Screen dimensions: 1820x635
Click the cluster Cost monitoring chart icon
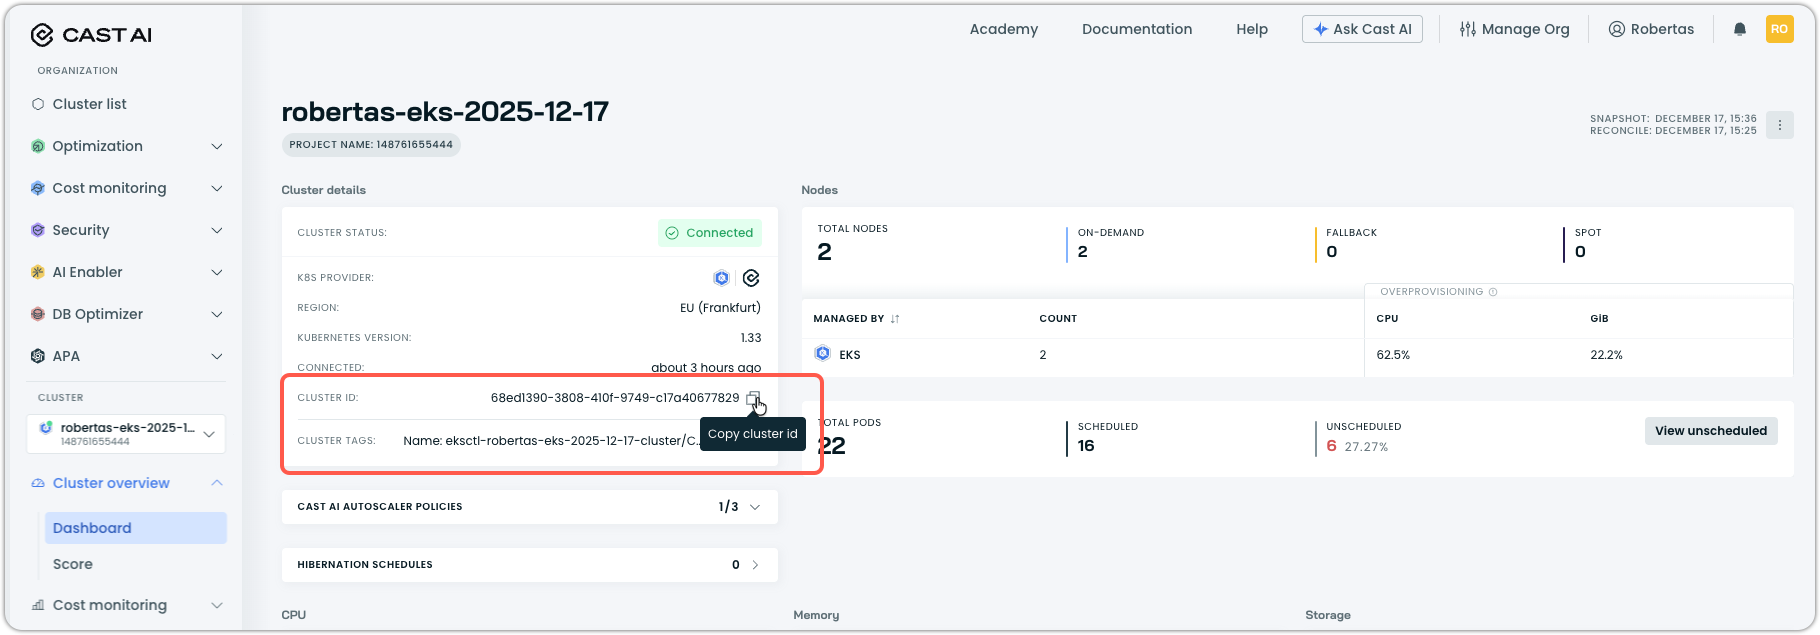pyautogui.click(x=38, y=605)
